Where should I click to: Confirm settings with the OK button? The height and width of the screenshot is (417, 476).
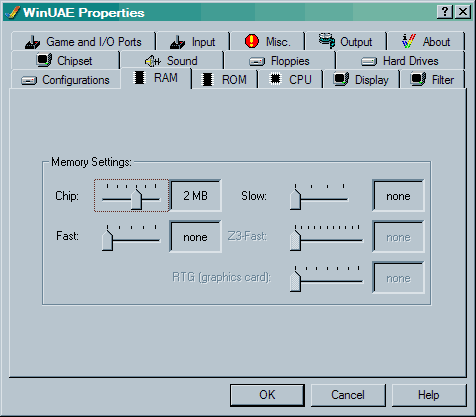pos(267,395)
